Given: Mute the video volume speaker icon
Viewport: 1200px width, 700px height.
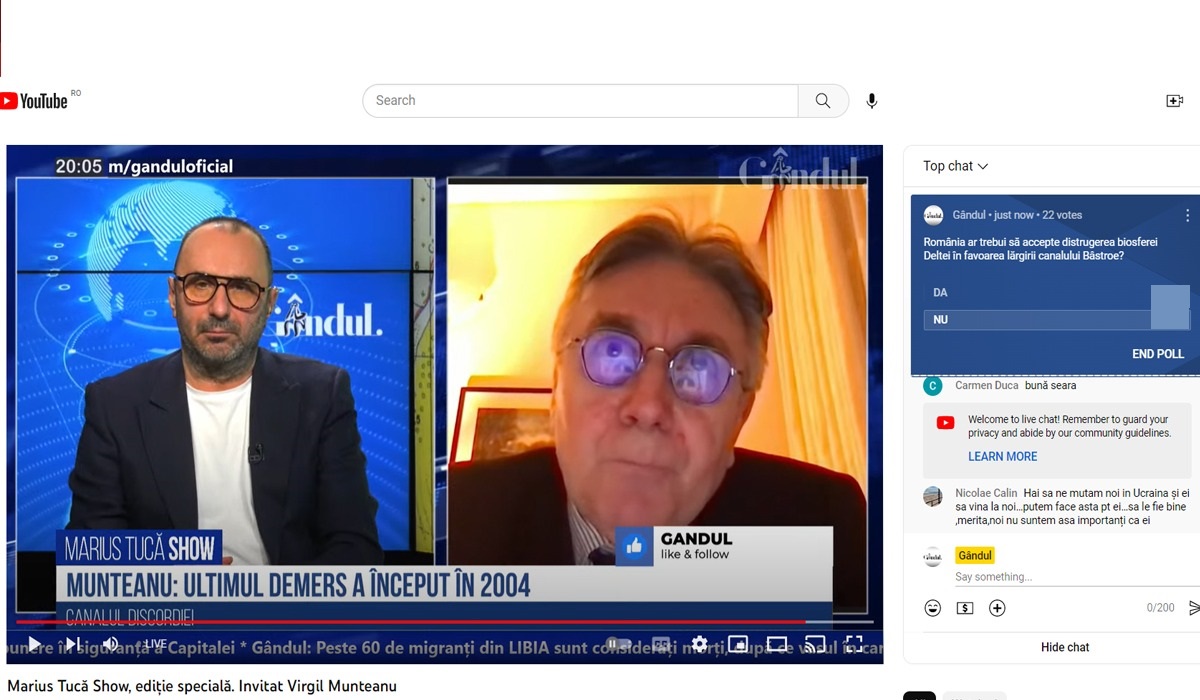Looking at the screenshot, I should pos(110,644).
